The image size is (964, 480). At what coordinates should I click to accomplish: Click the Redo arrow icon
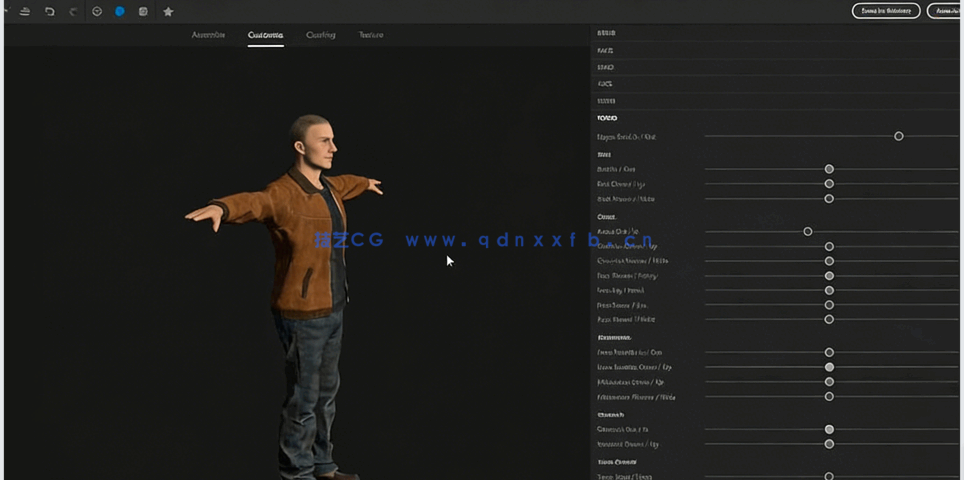click(73, 11)
